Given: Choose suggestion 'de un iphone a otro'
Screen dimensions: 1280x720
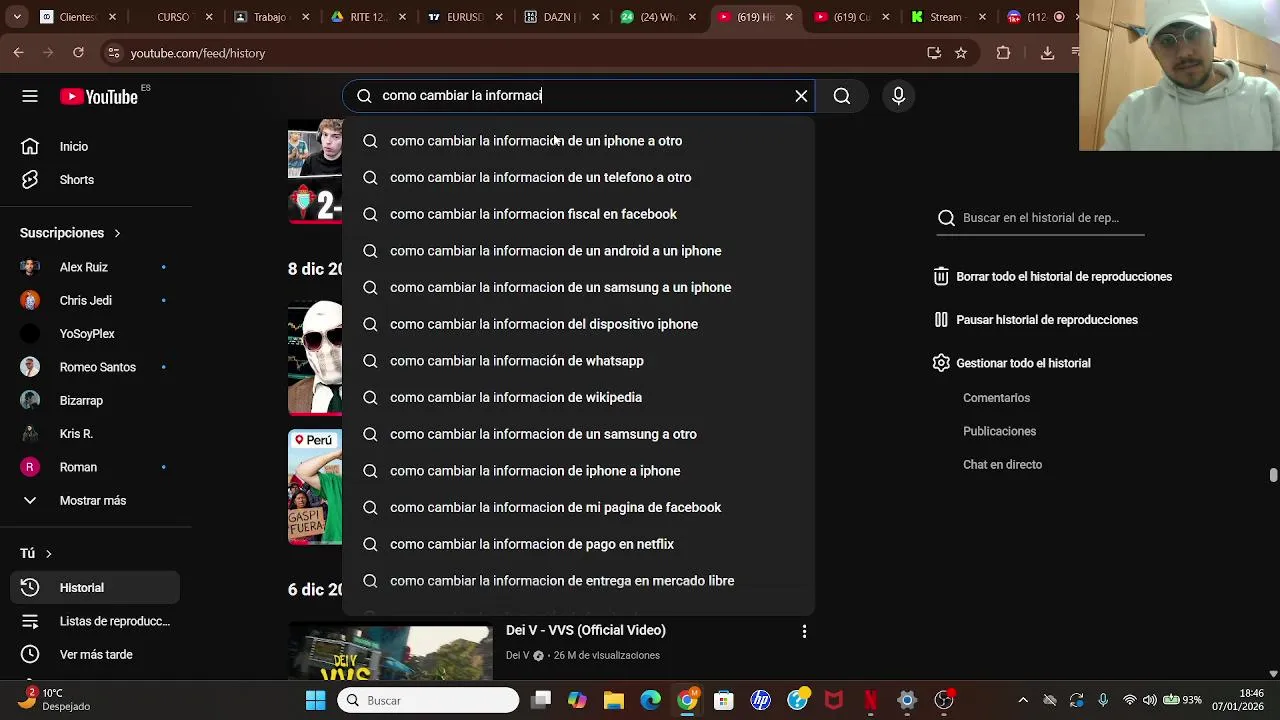Looking at the screenshot, I should coord(579,141).
